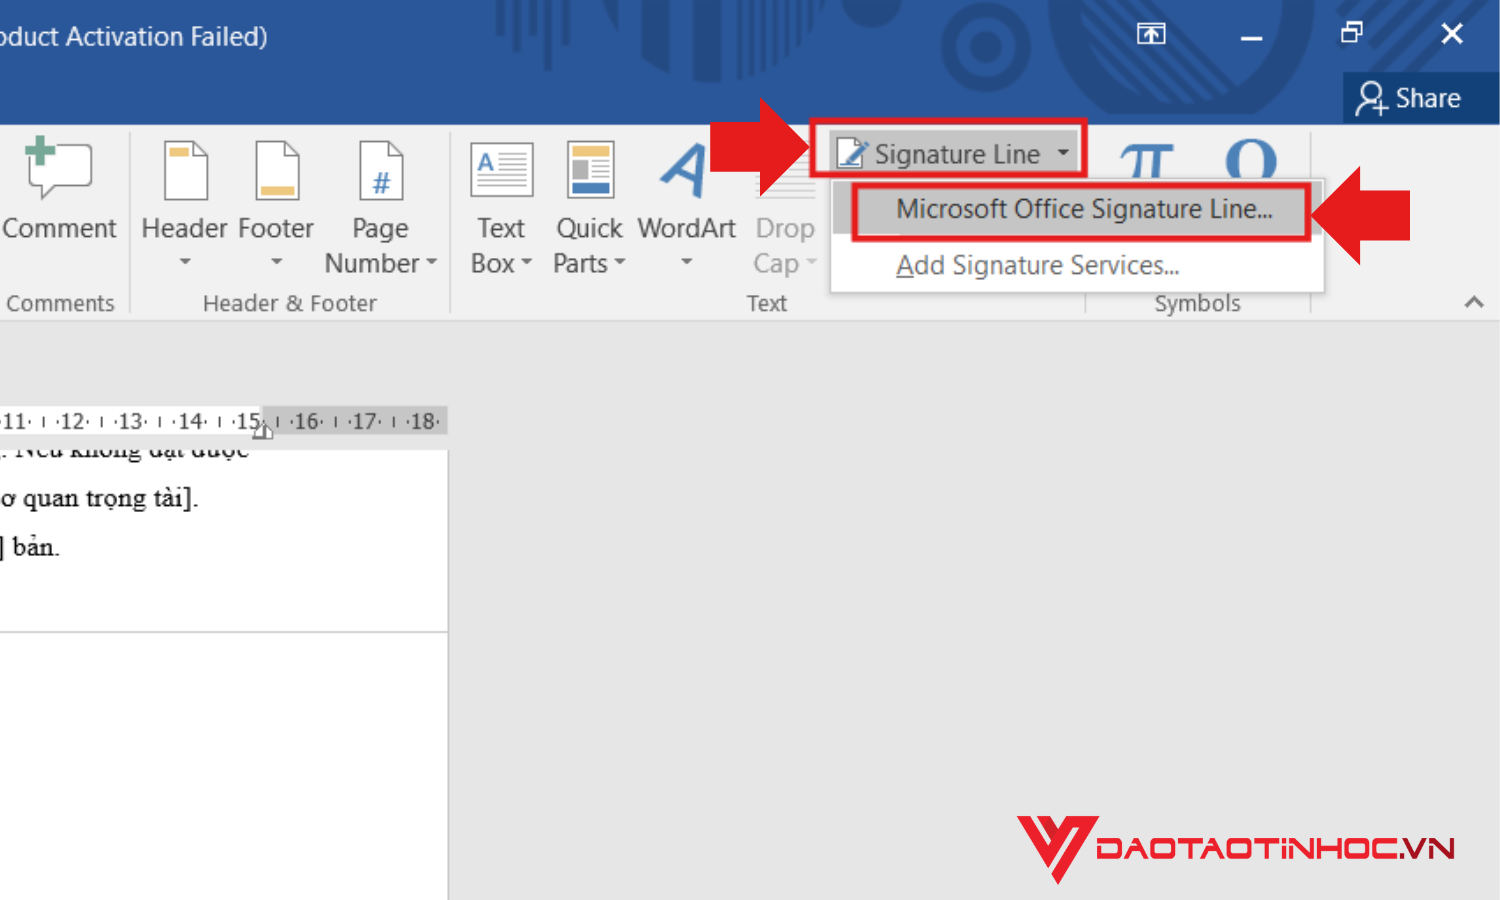Click the Share button
Viewport: 1500px width, 900px height.
pyautogui.click(x=1409, y=98)
